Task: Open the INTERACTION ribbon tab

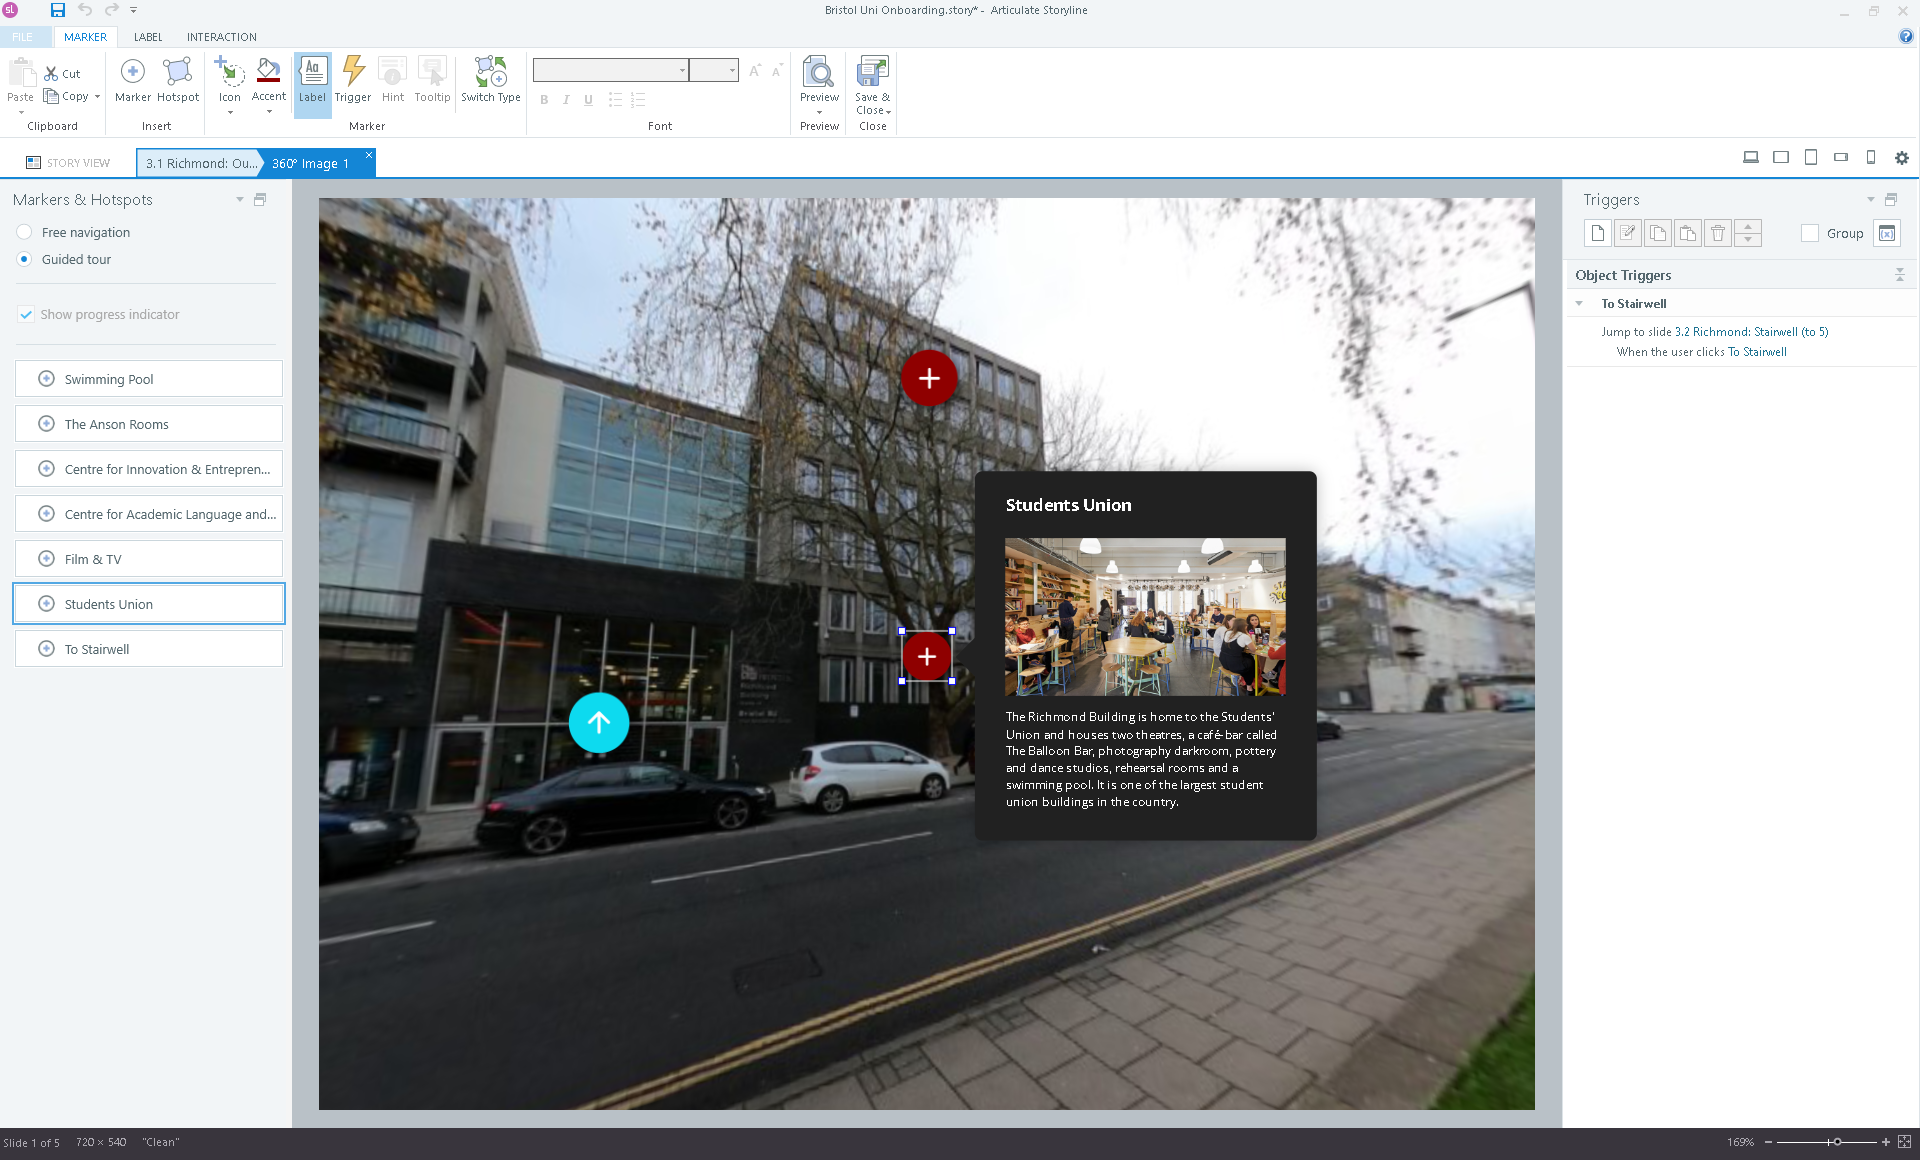Action: 221,37
